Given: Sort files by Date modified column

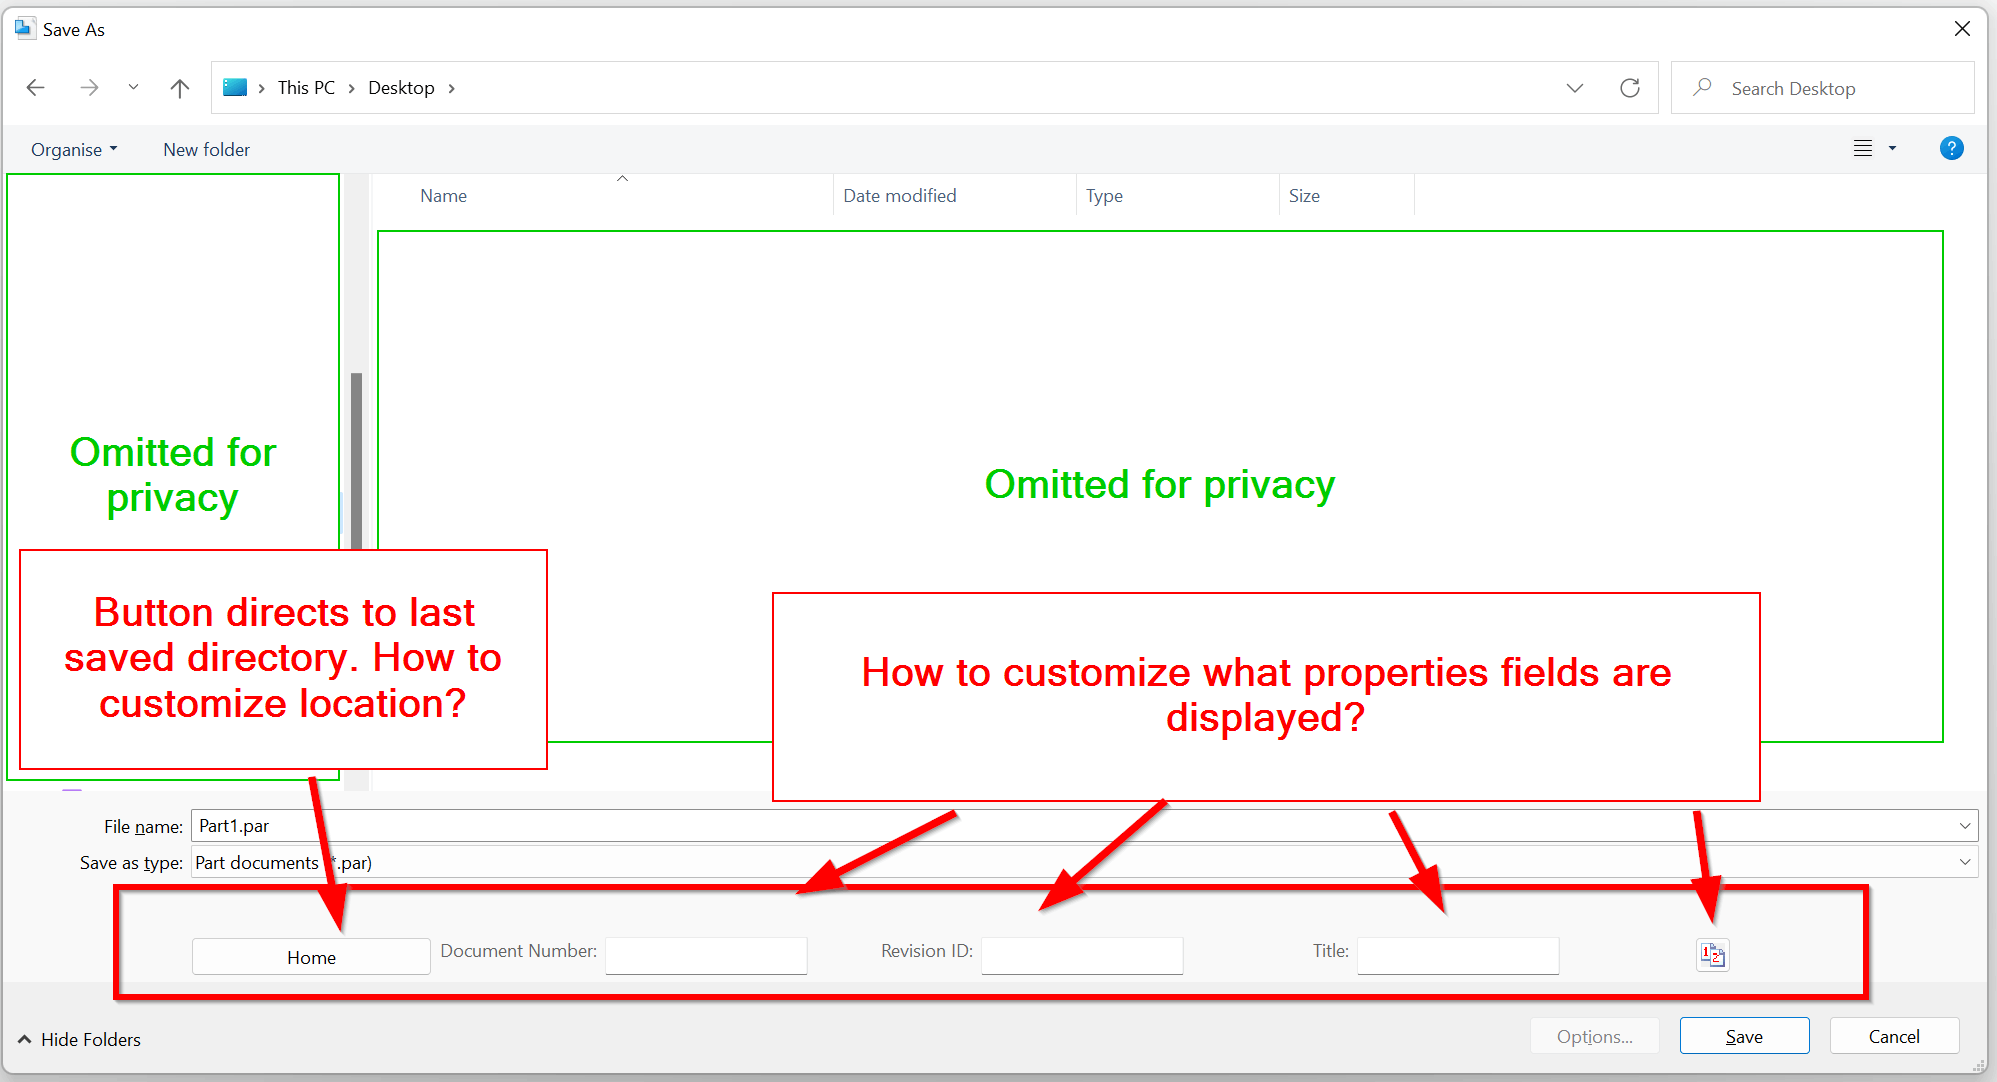Looking at the screenshot, I should click(x=899, y=196).
